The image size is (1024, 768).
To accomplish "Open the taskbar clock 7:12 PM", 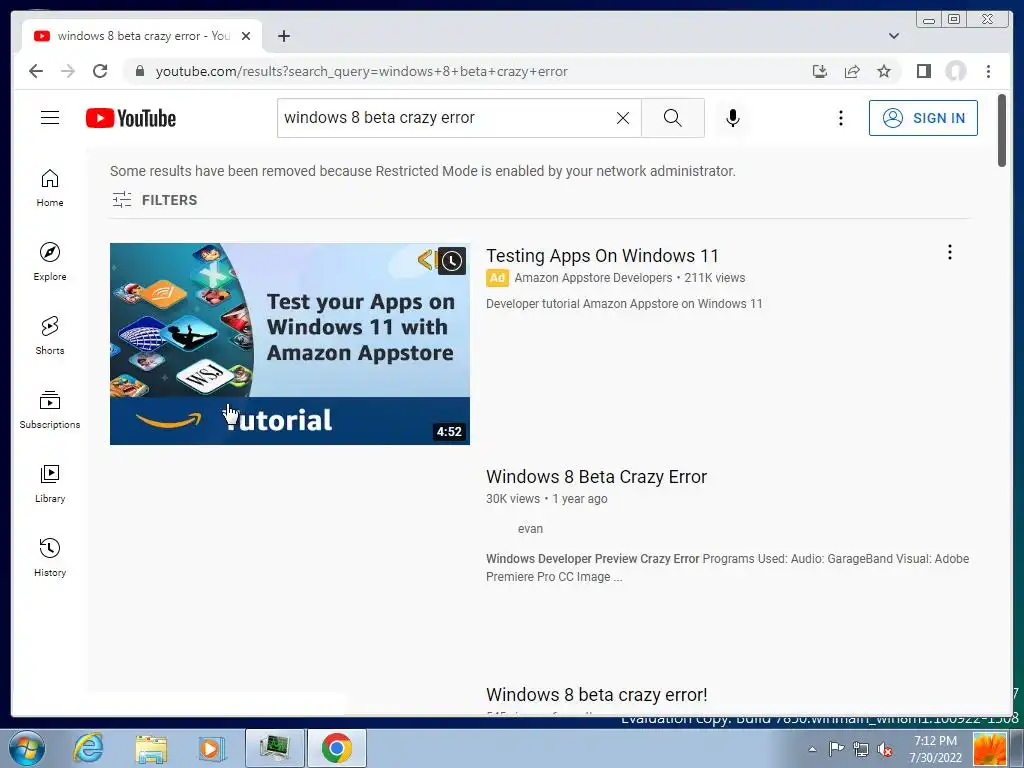I will pyautogui.click(x=935, y=749).
